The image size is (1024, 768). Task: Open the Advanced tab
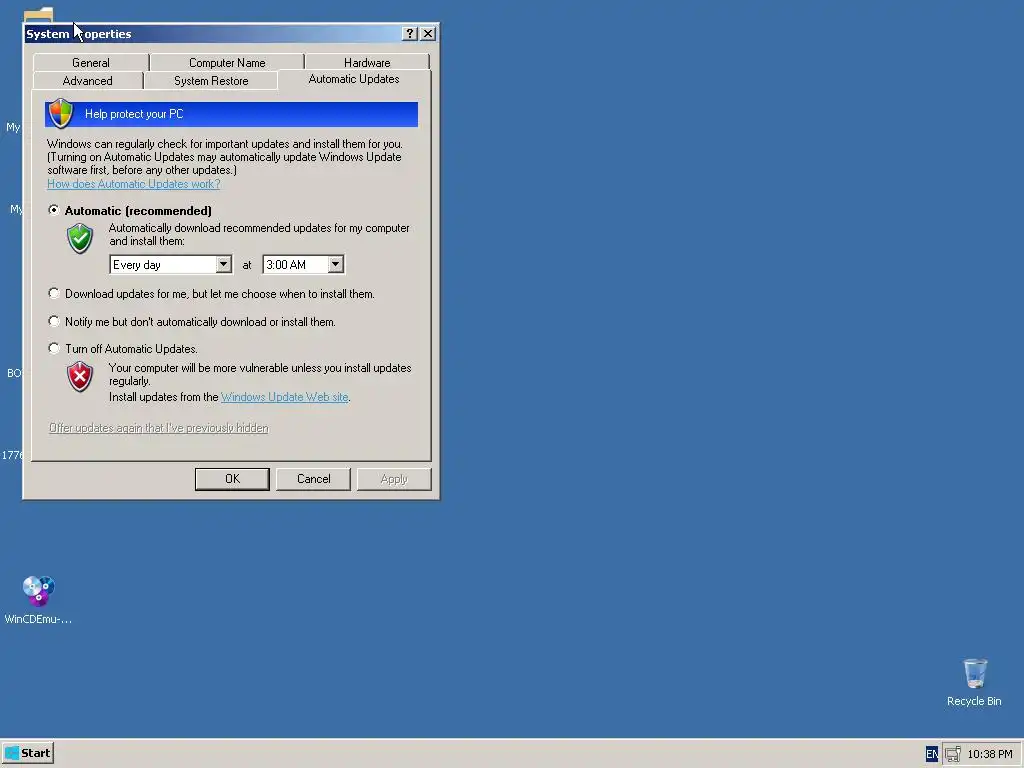pyautogui.click(x=88, y=81)
